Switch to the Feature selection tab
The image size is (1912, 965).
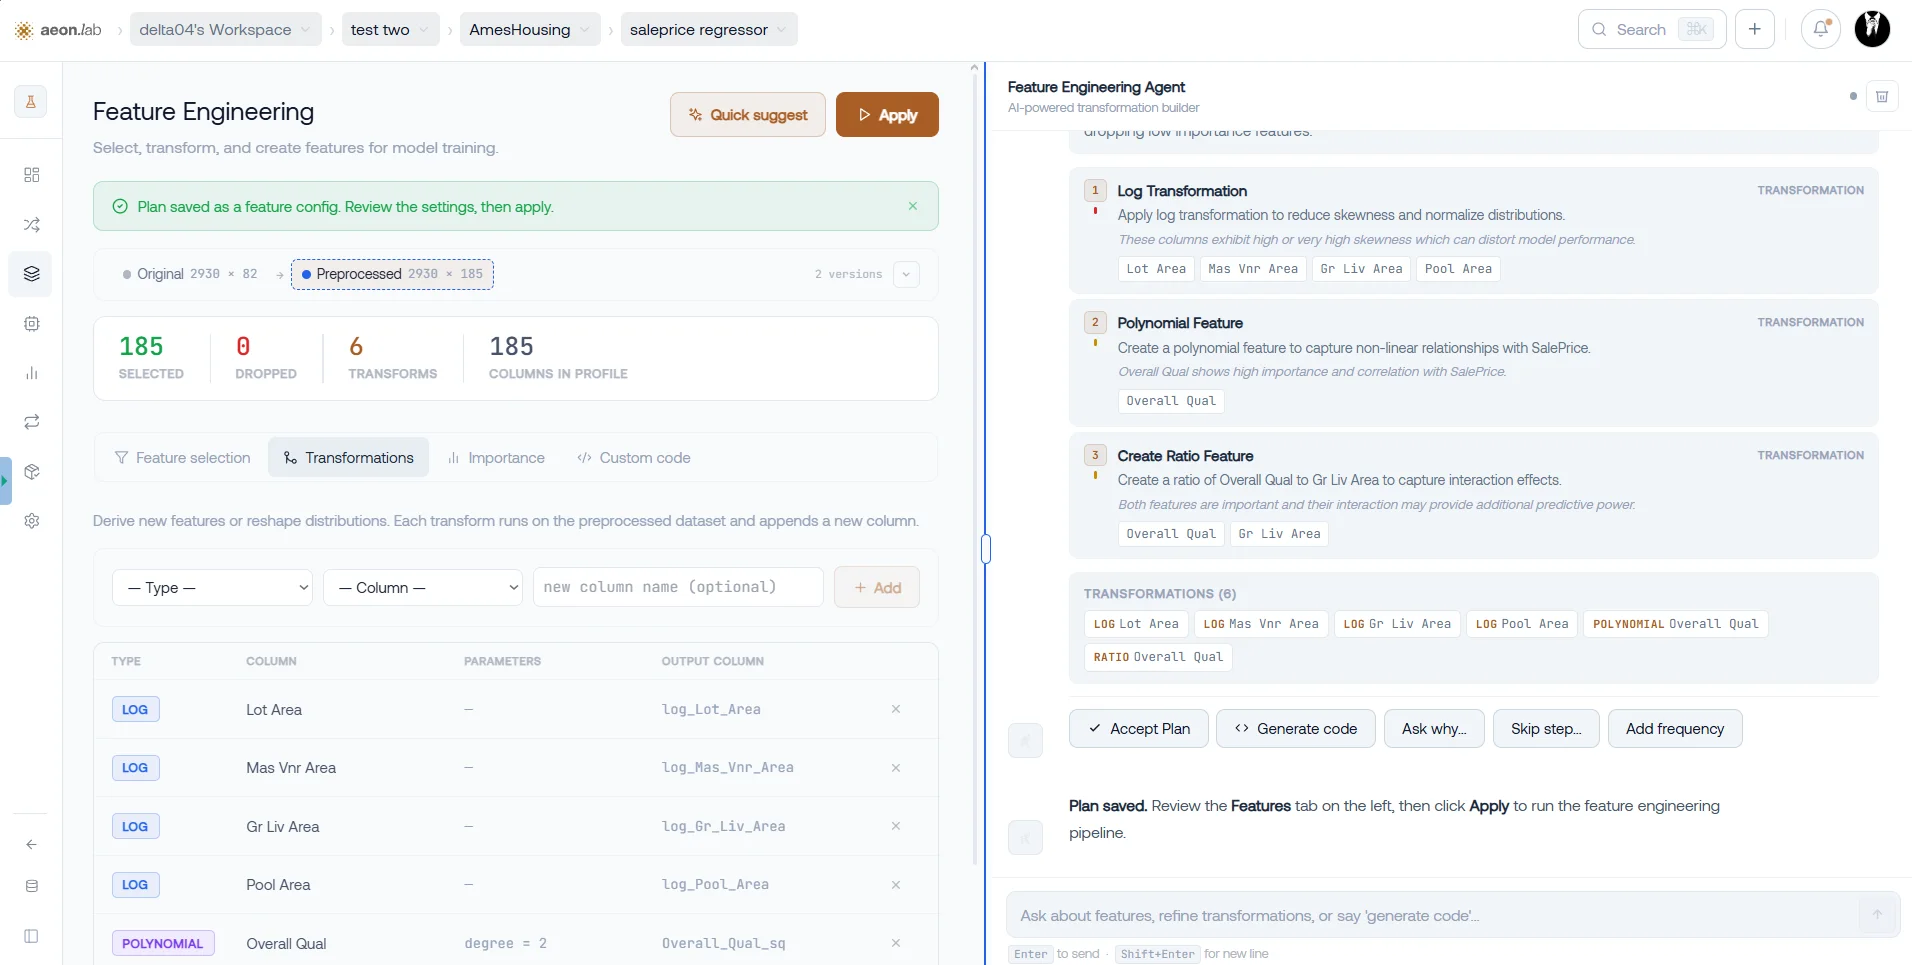click(182, 457)
